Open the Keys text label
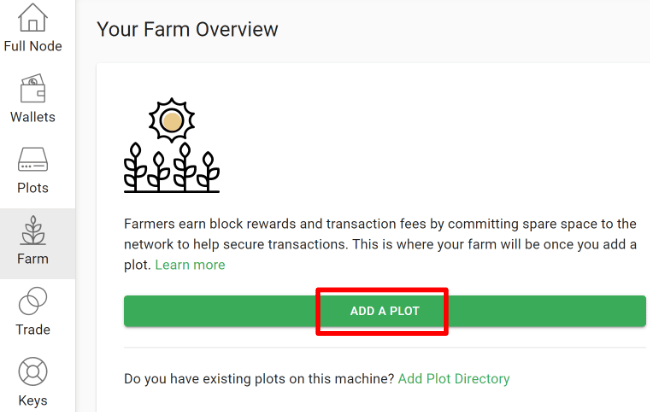Viewport: 650px width, 412px height. (x=33, y=400)
